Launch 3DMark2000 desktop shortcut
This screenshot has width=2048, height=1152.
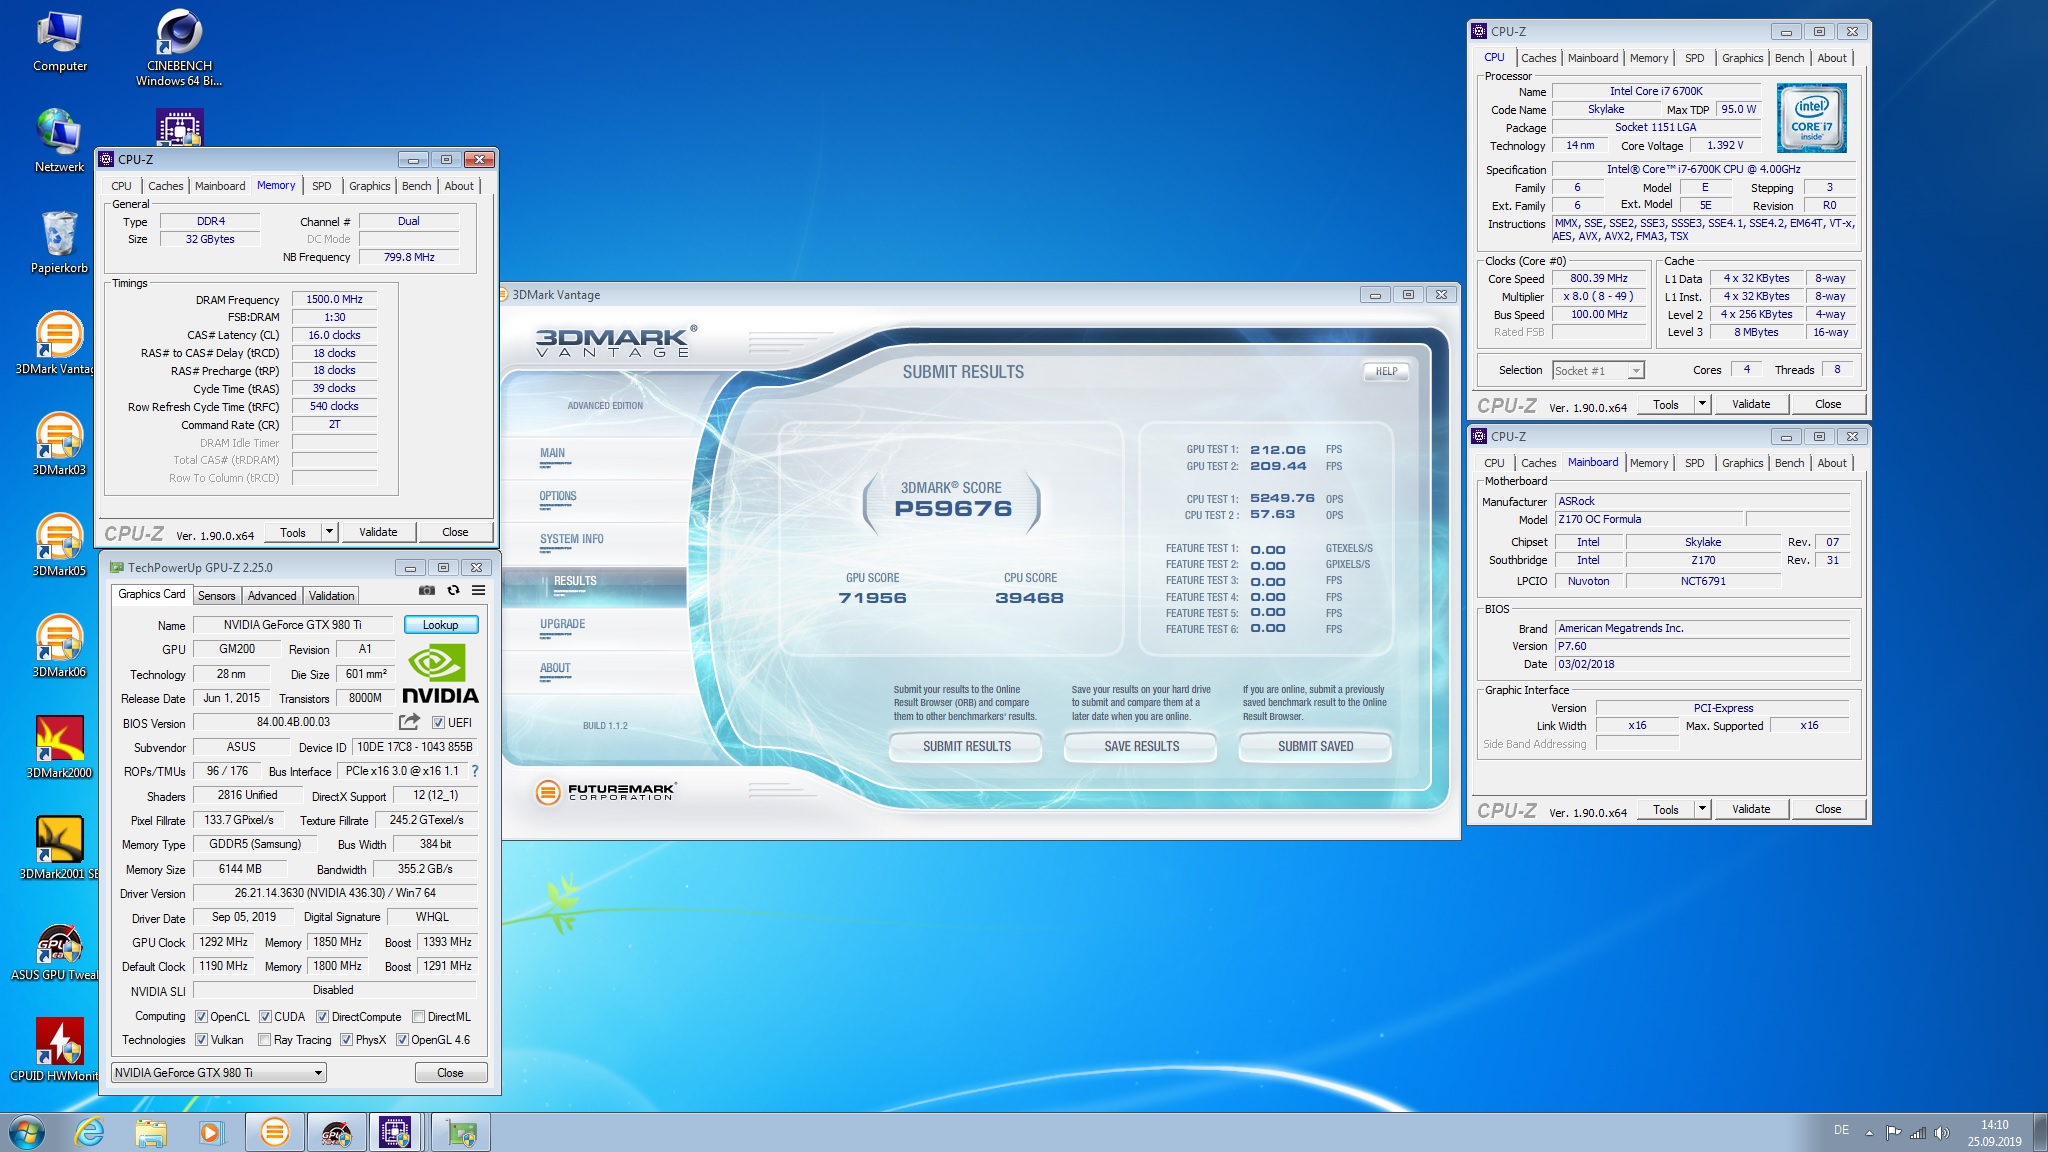(59, 747)
